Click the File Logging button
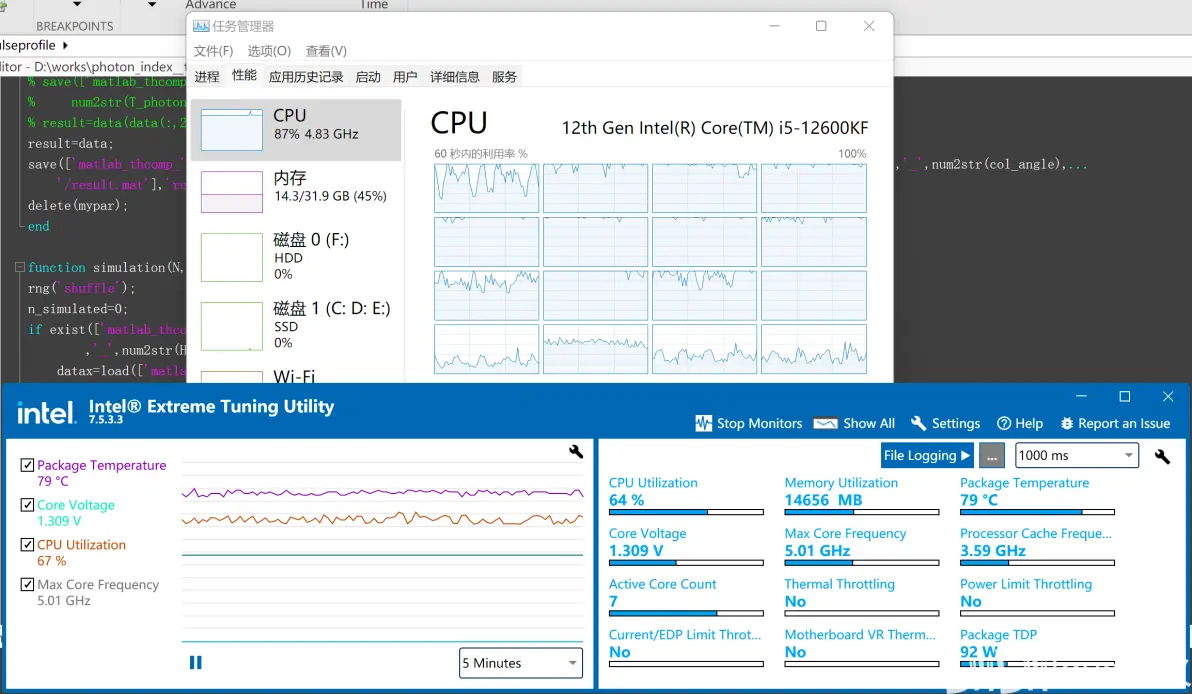 [x=927, y=455]
